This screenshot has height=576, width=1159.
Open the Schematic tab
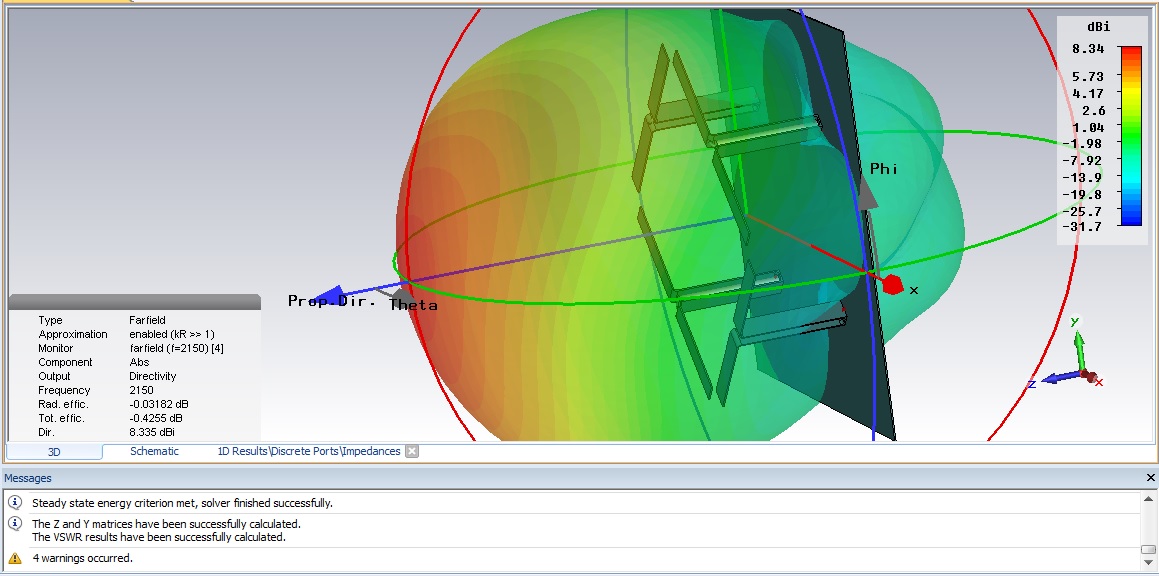(154, 451)
